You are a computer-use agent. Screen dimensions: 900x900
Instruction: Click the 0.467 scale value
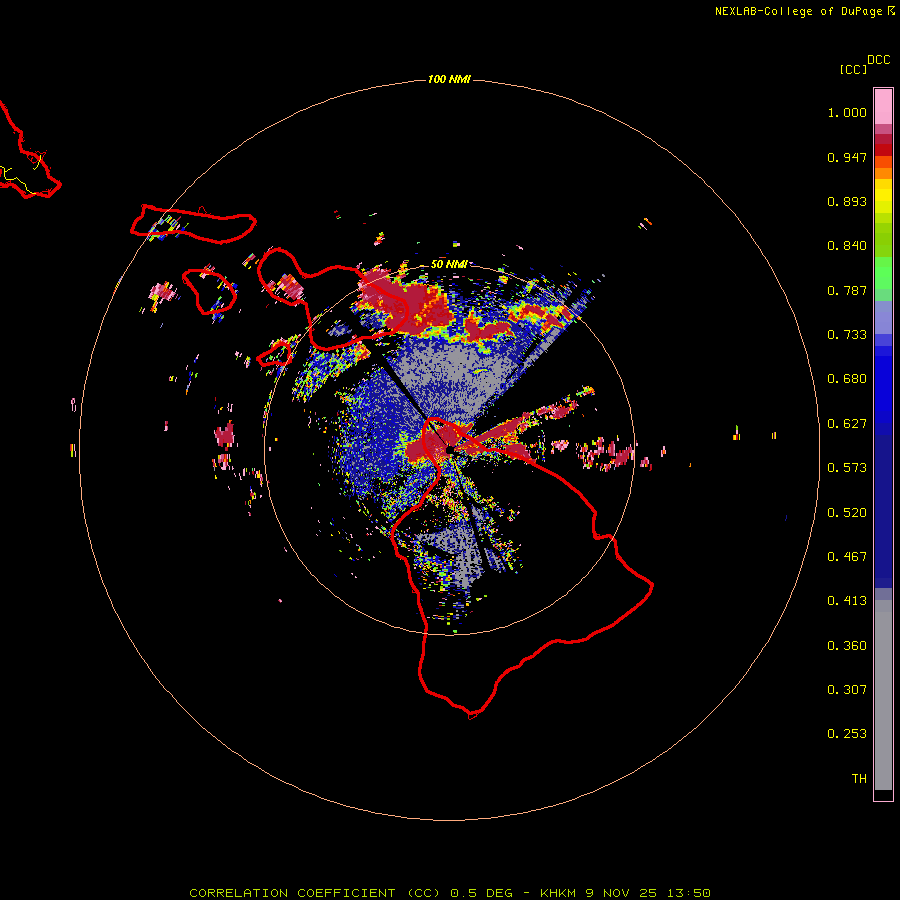pyautogui.click(x=847, y=557)
